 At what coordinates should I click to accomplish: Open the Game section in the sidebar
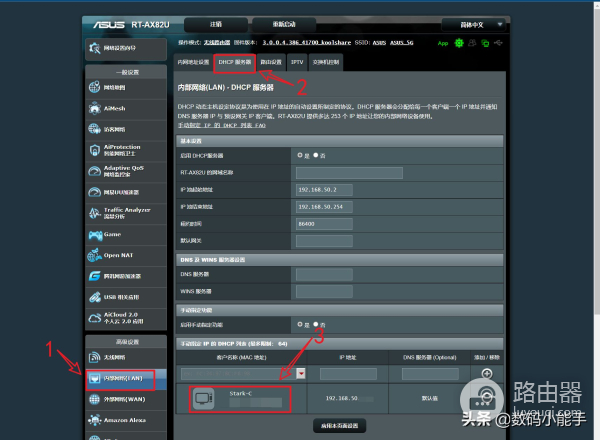(126, 234)
